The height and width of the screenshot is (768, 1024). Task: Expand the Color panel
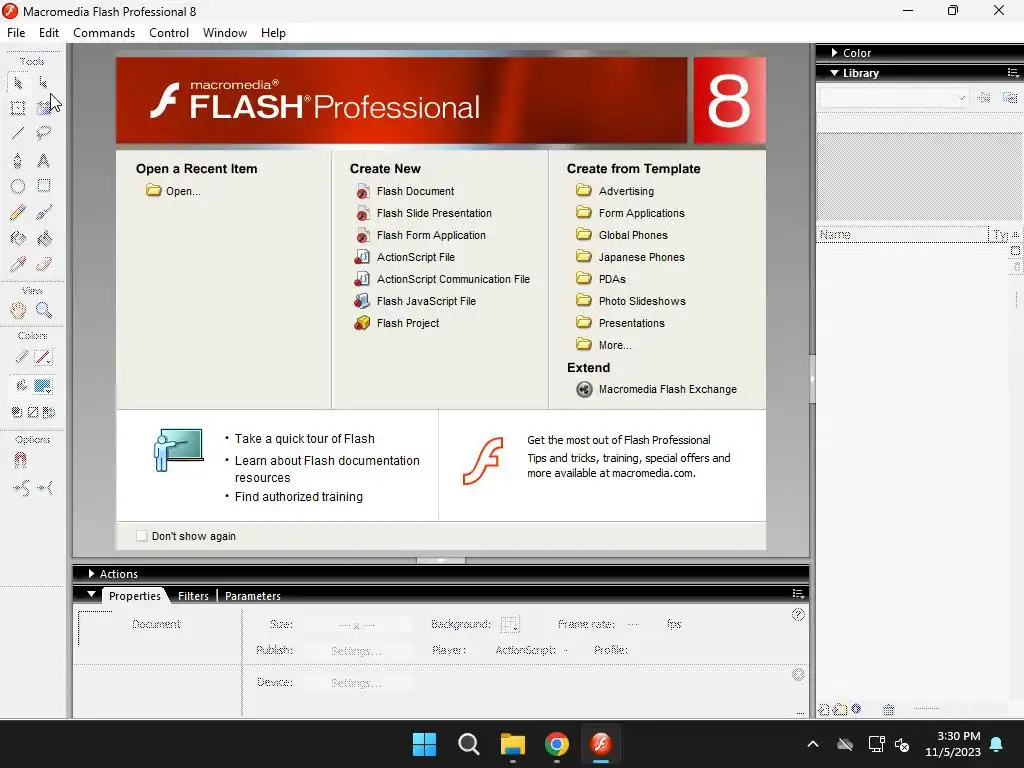point(835,53)
